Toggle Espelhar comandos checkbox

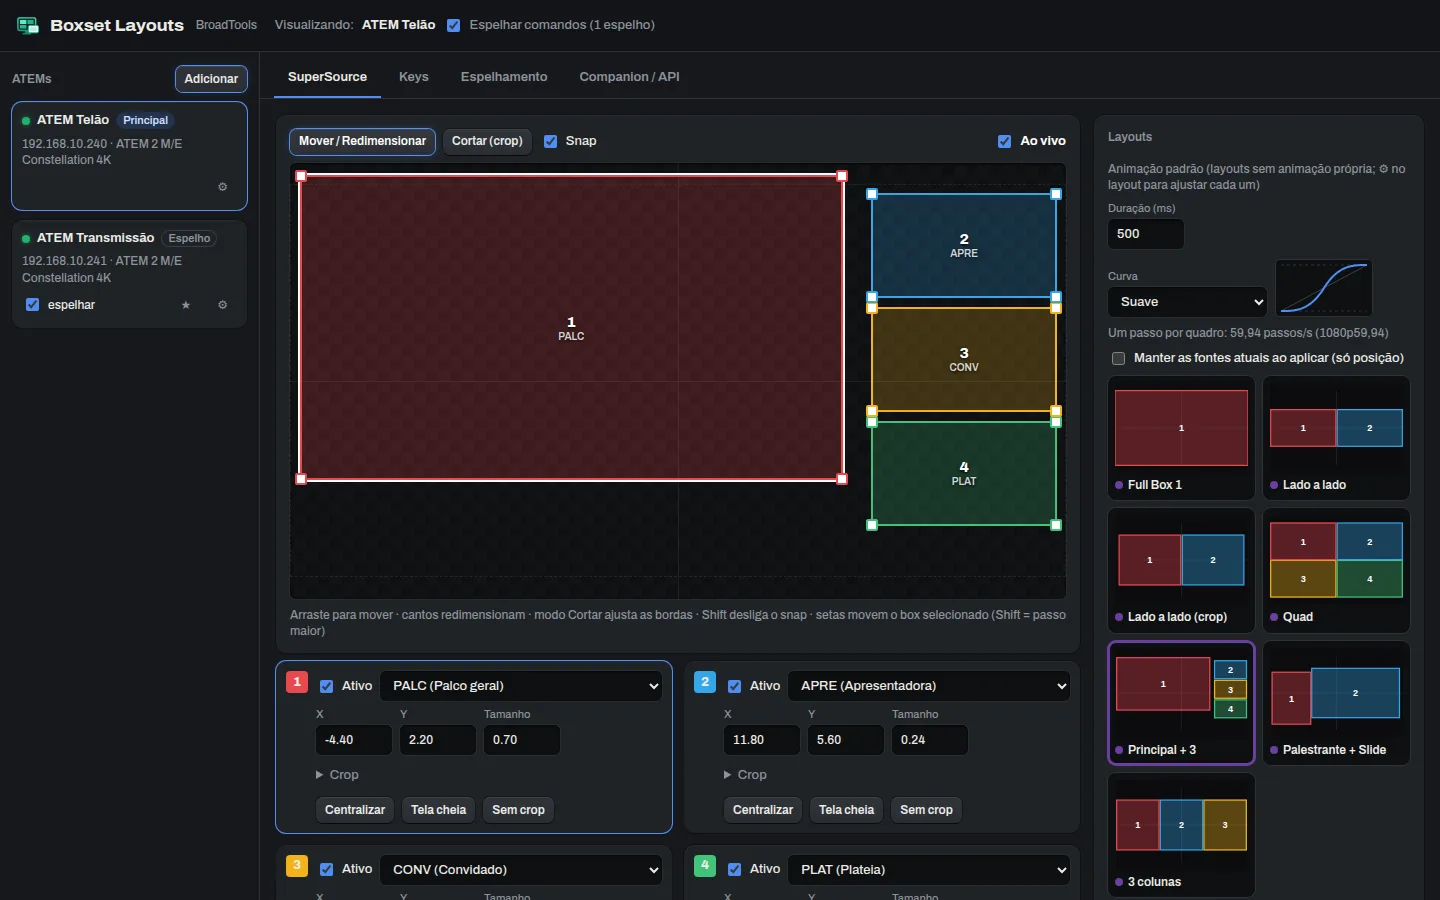454,25
